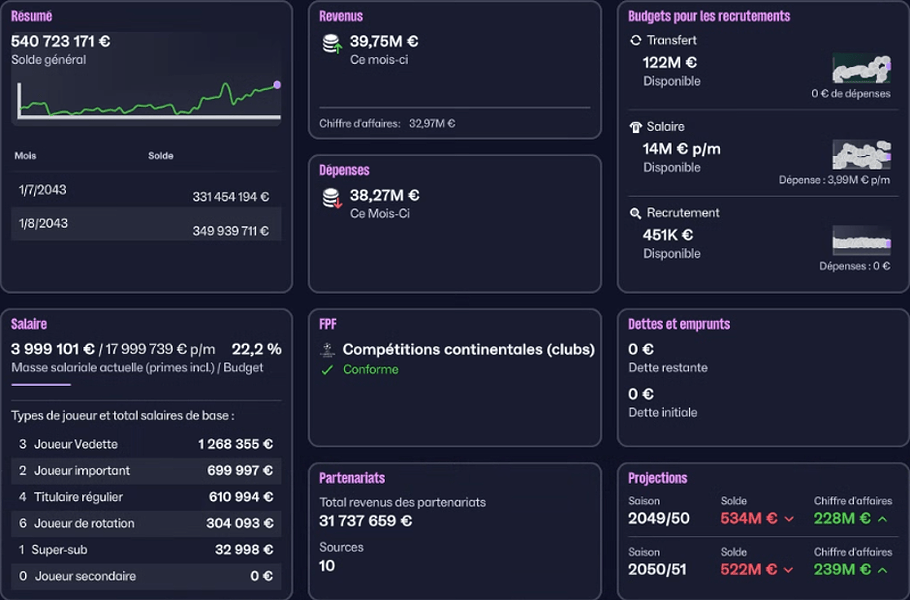Open the Budgets pour les recrutements heading
Viewport: 910px width, 600px height.
click(x=709, y=16)
